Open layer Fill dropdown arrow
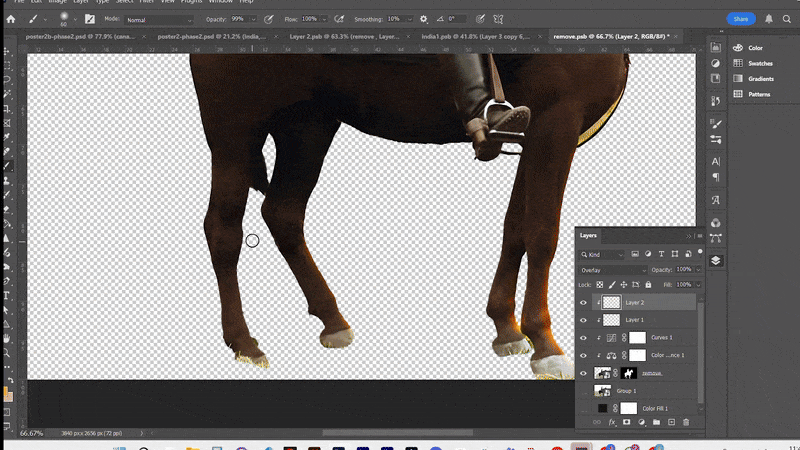This screenshot has width=800, height=450. click(698, 285)
